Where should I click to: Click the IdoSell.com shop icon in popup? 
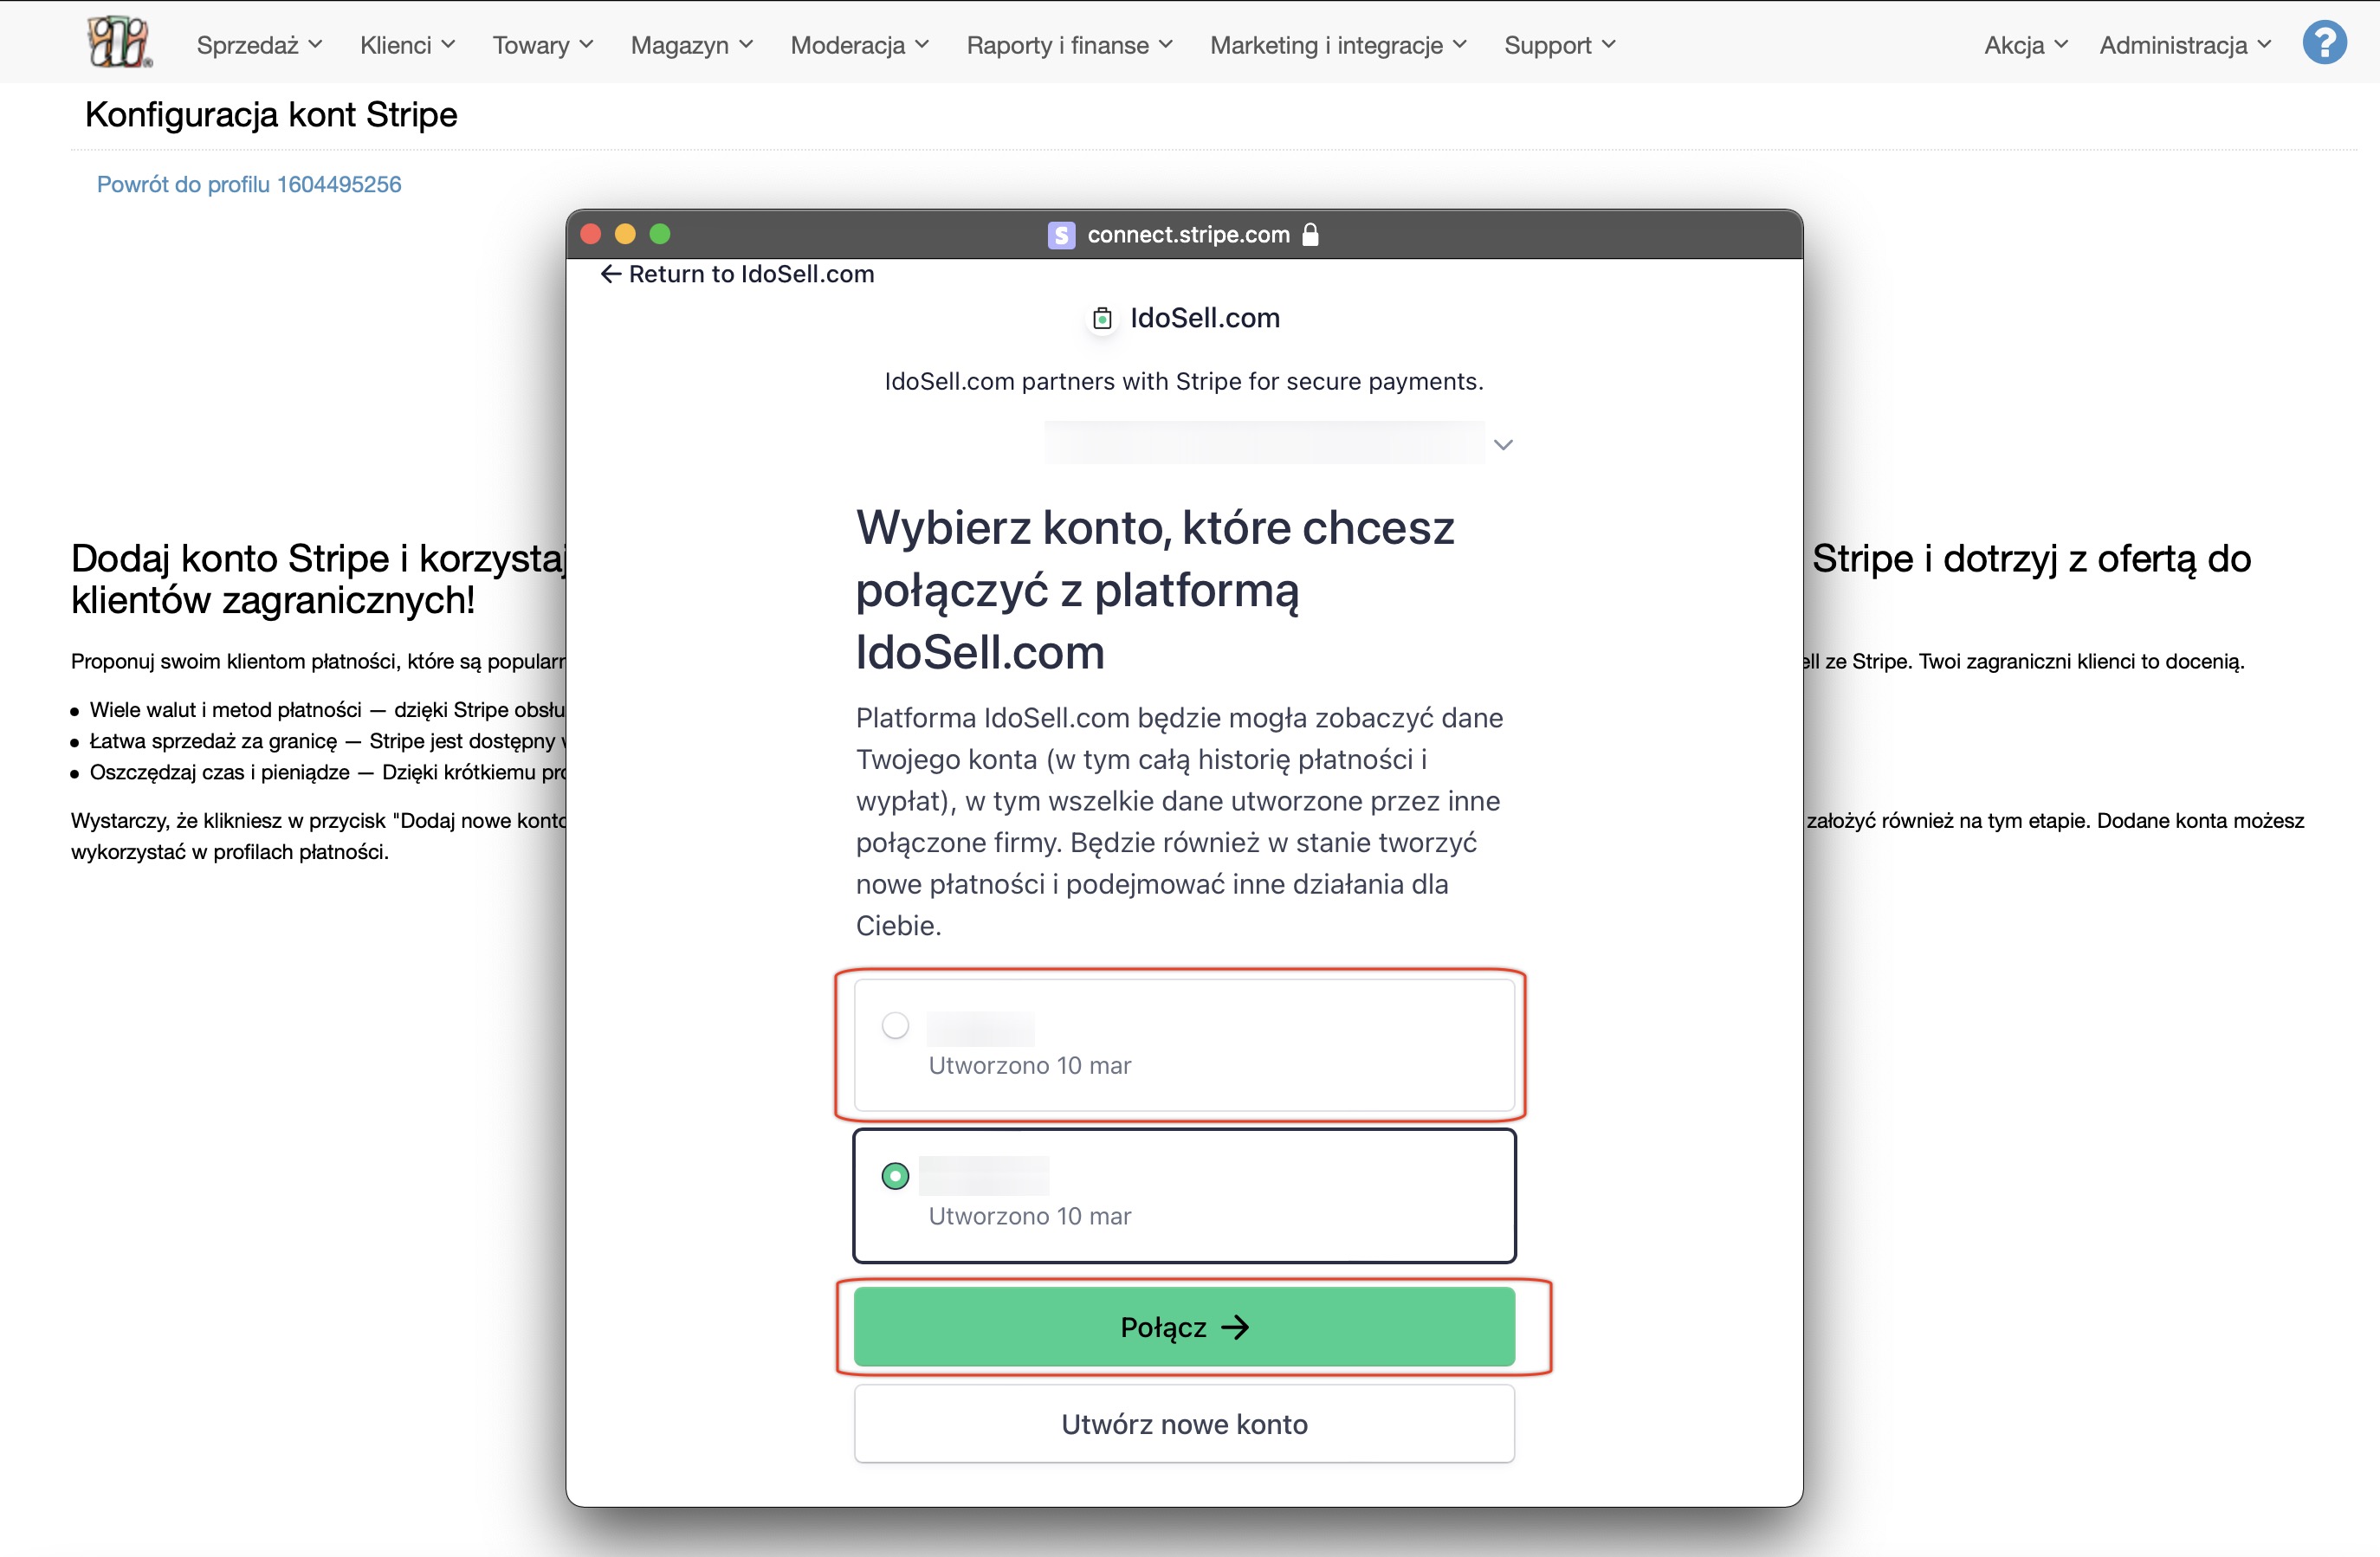(1102, 319)
